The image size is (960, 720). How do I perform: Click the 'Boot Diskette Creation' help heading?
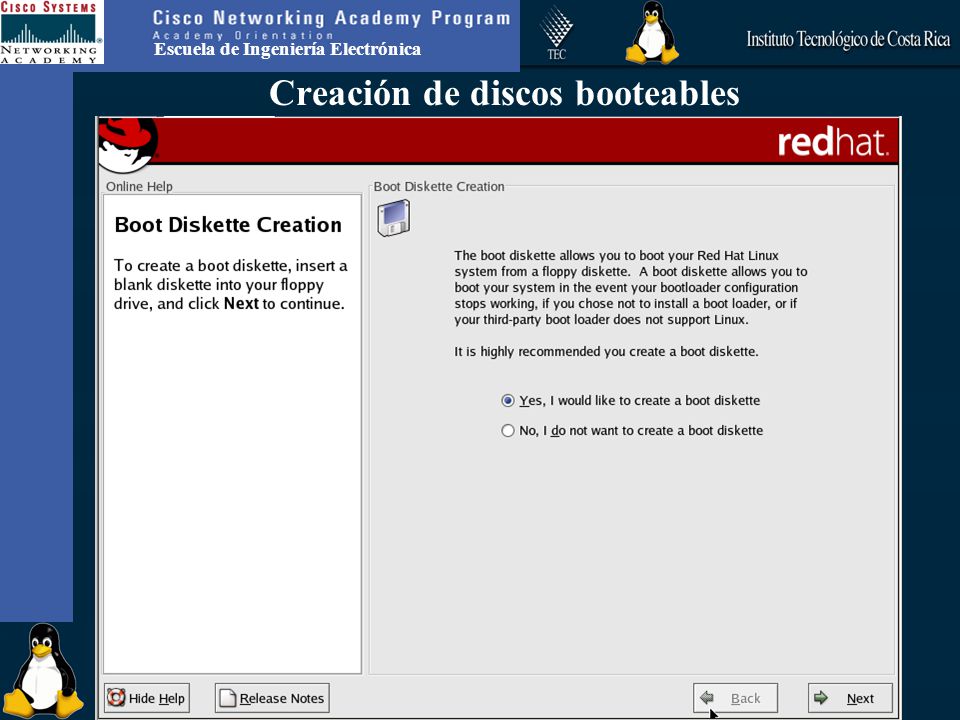click(228, 225)
